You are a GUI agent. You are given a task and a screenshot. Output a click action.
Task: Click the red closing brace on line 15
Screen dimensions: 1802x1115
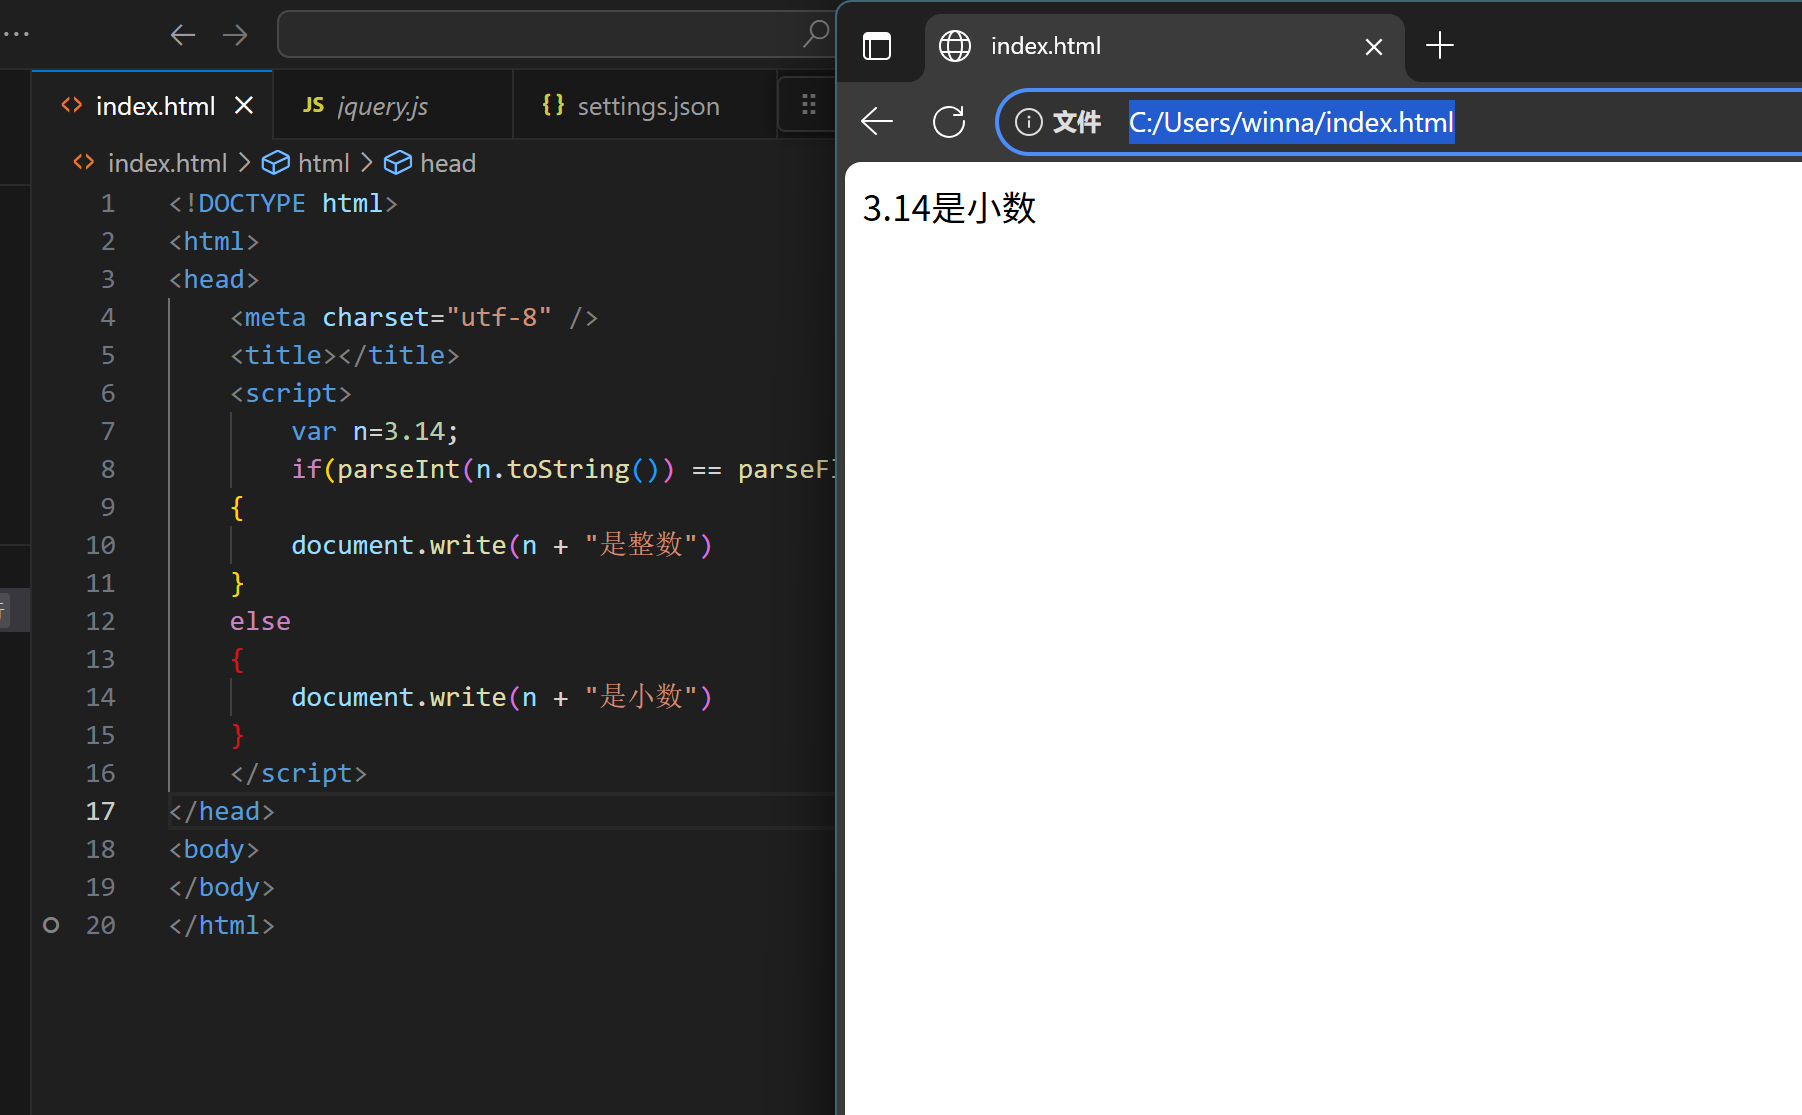click(237, 735)
